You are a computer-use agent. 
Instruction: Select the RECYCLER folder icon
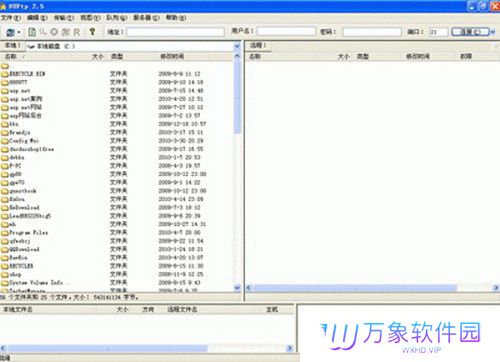[5, 266]
